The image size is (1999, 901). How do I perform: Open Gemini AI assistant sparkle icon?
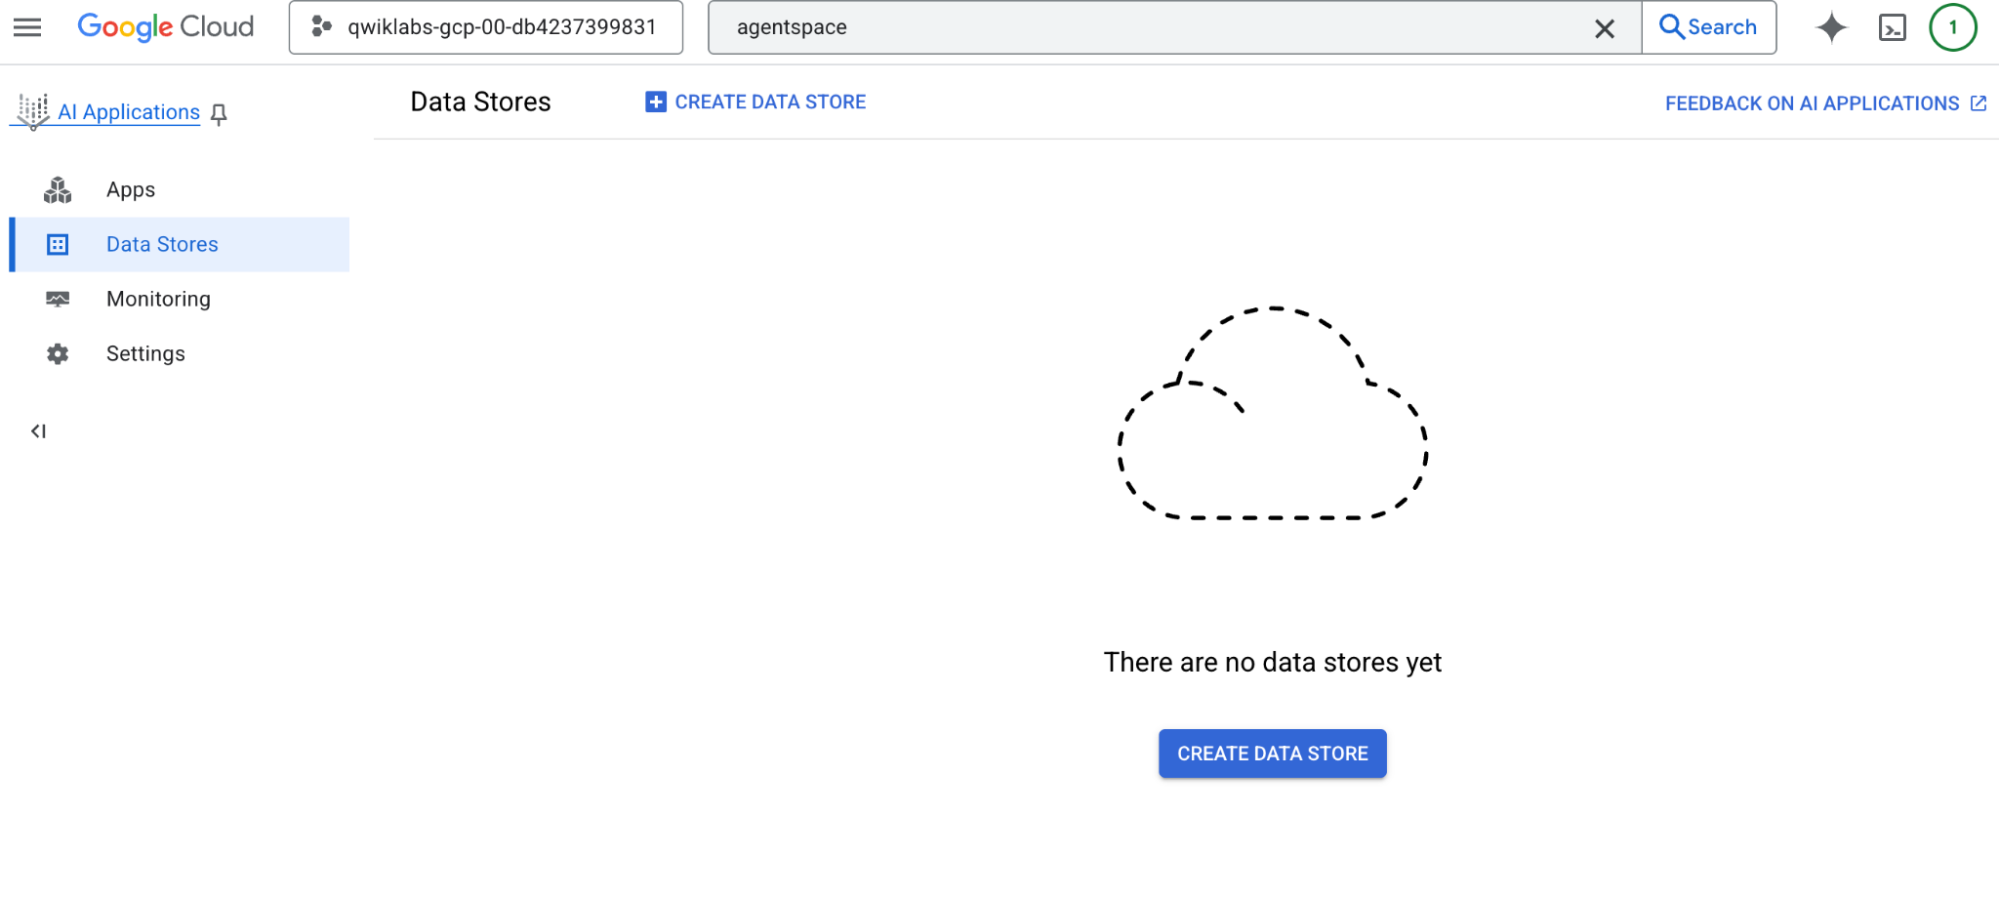1831,27
